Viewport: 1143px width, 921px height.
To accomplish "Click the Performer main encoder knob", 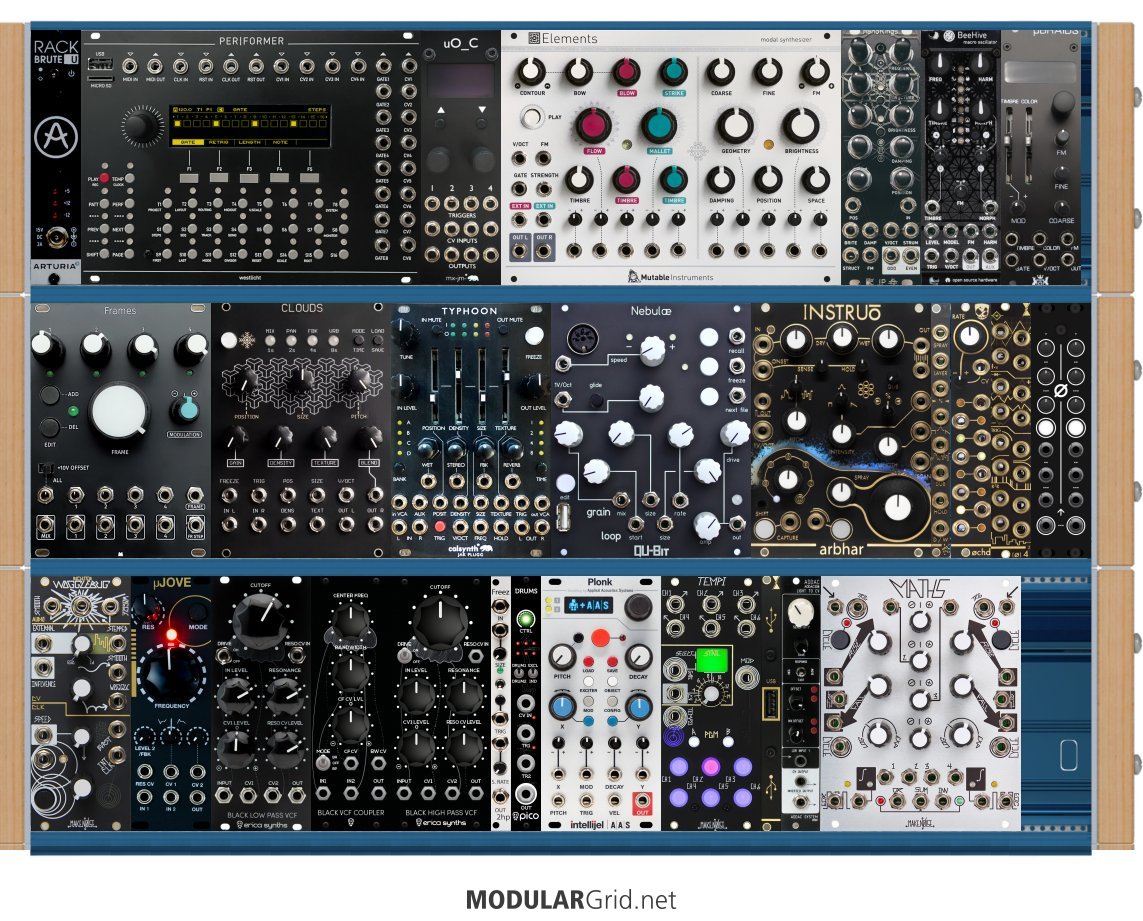I will pyautogui.click(x=144, y=125).
